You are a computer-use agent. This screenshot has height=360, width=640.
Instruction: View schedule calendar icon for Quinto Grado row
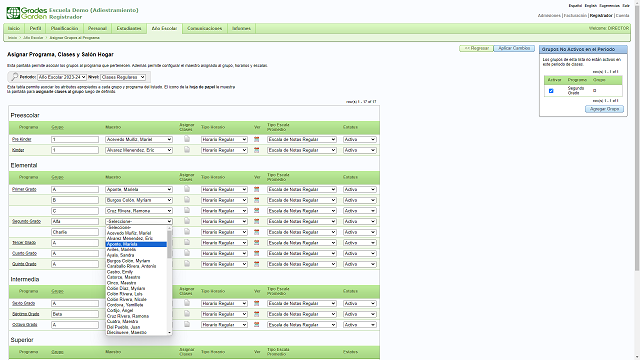(x=256, y=264)
